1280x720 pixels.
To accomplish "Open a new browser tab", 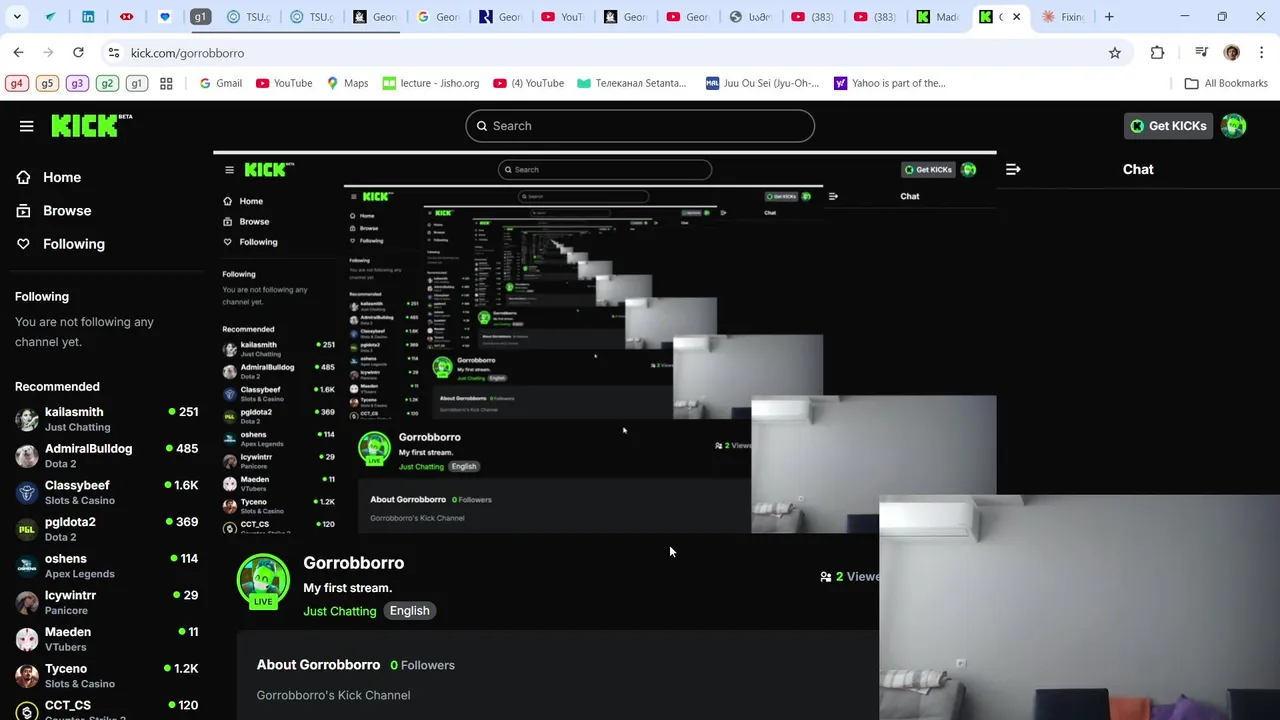I will [1109, 17].
